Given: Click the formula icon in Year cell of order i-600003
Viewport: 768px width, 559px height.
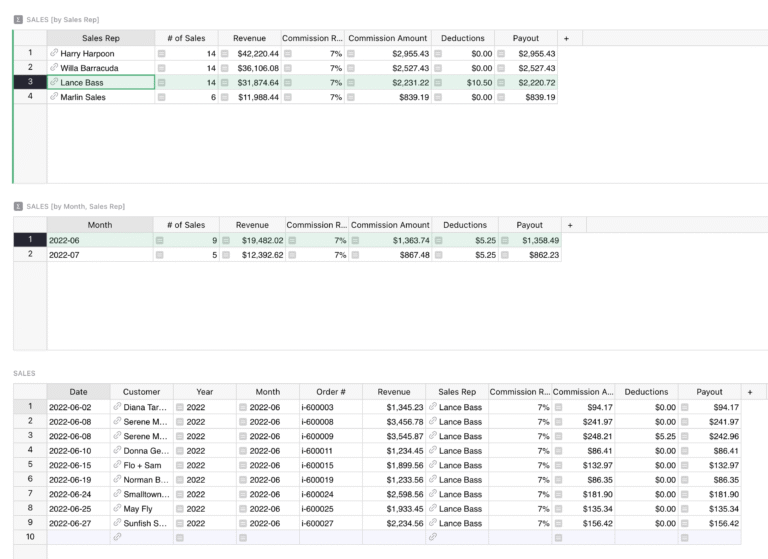Looking at the screenshot, I should [180, 407].
